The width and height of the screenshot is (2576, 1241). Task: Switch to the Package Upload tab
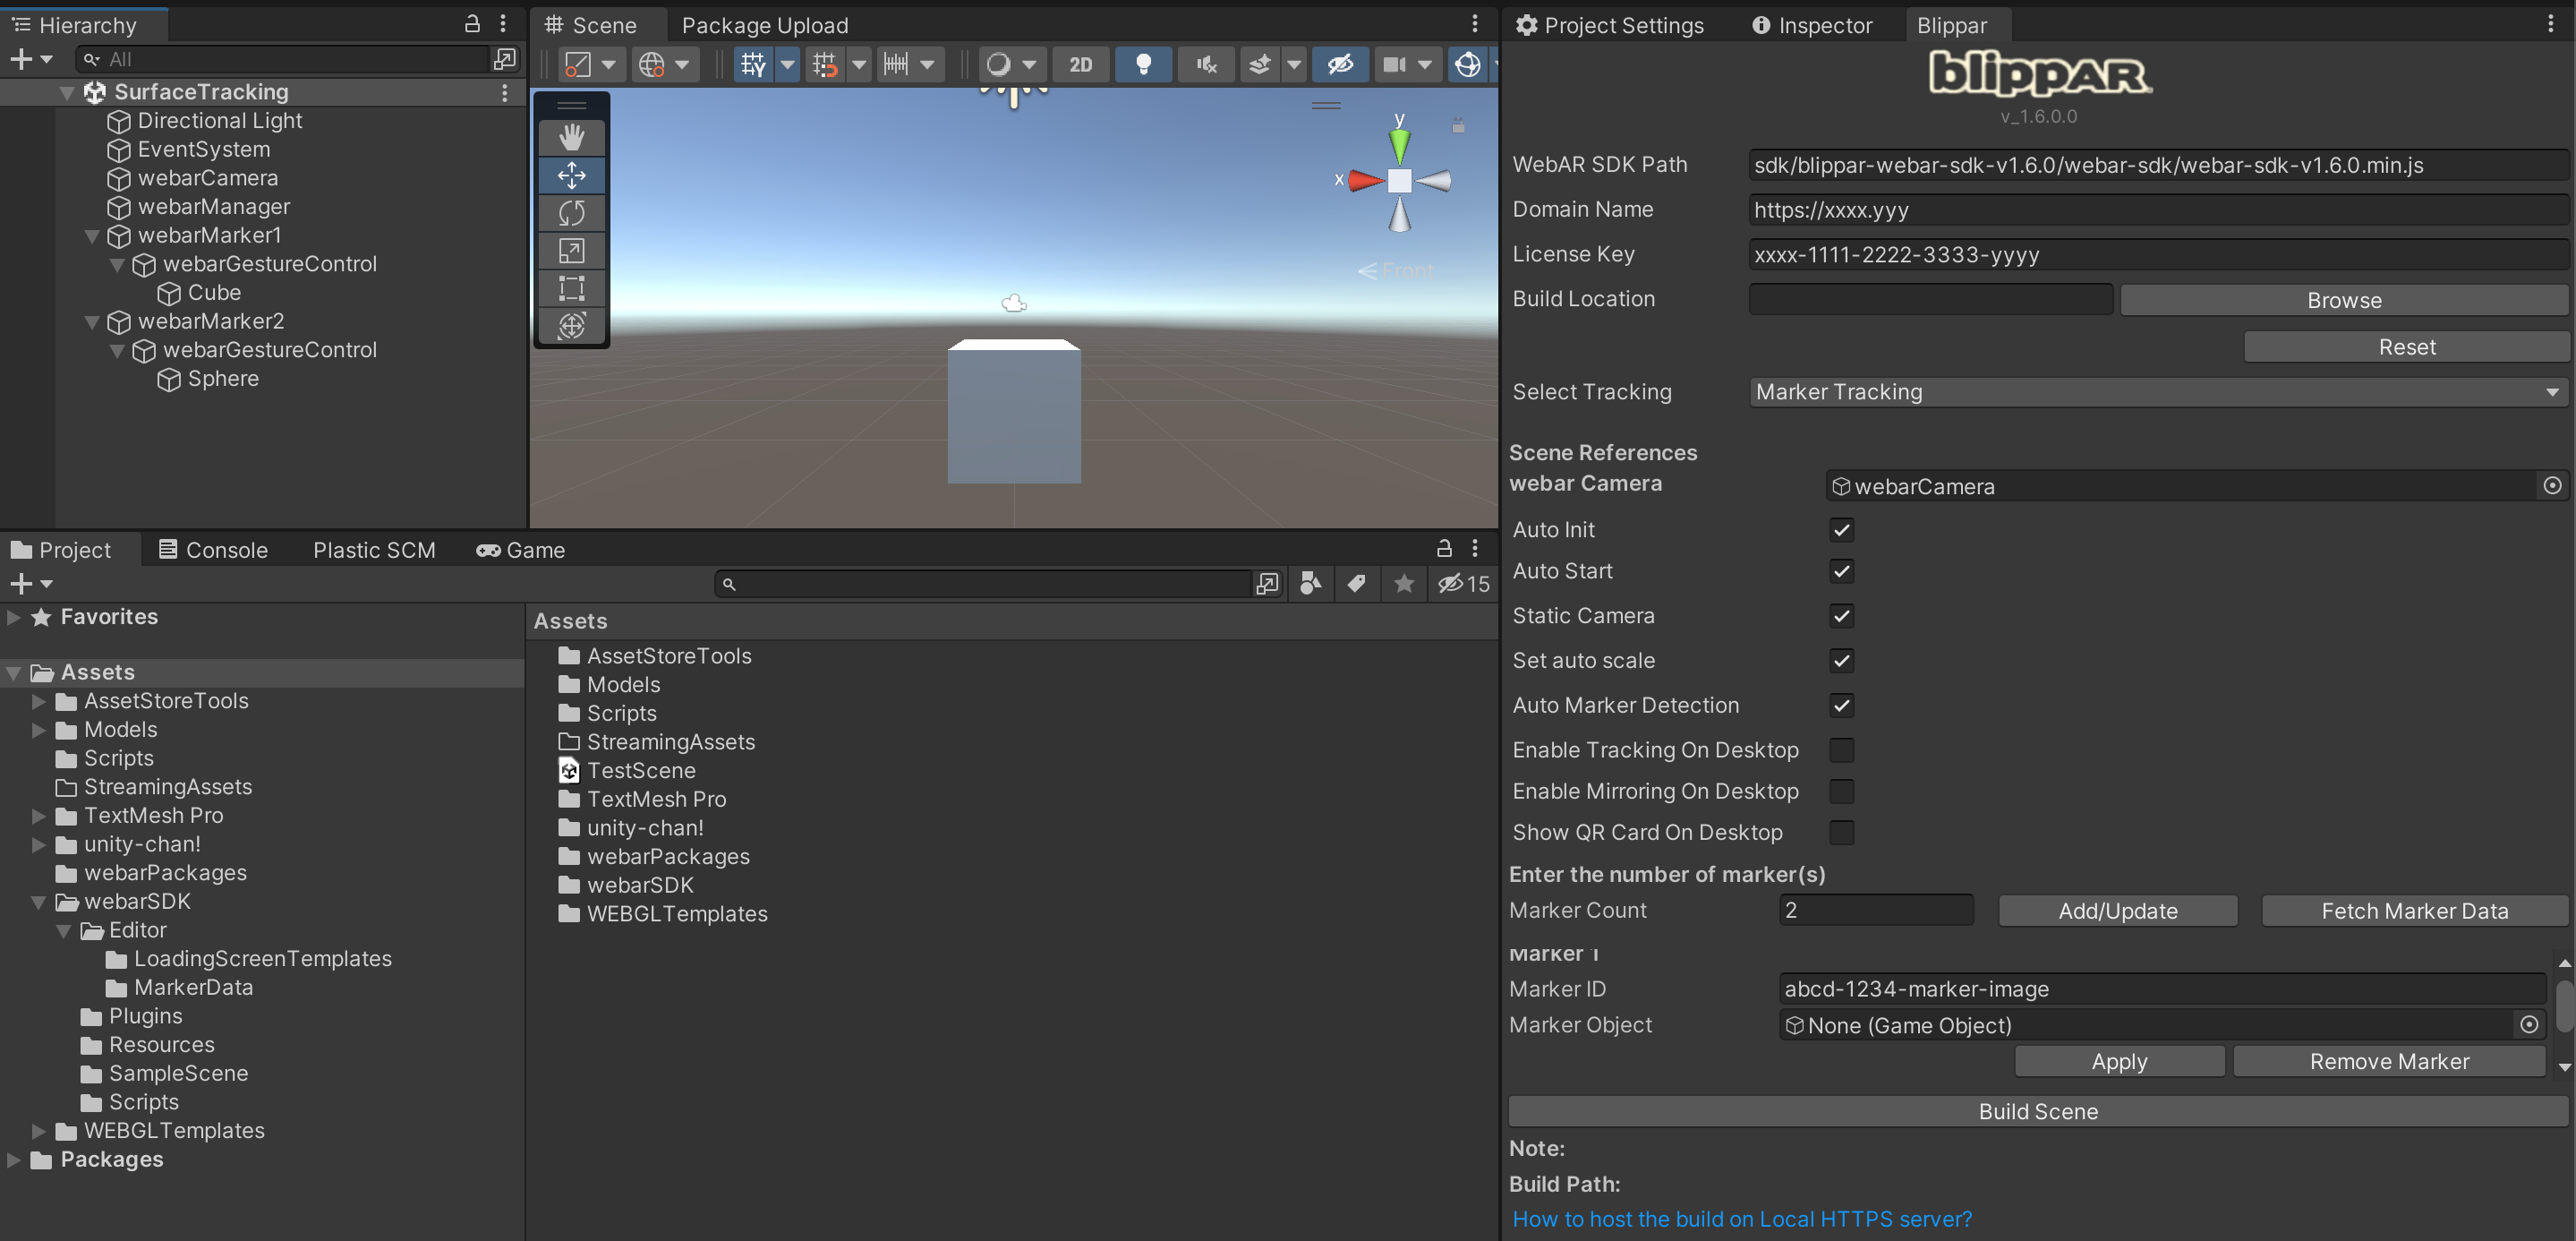point(764,25)
